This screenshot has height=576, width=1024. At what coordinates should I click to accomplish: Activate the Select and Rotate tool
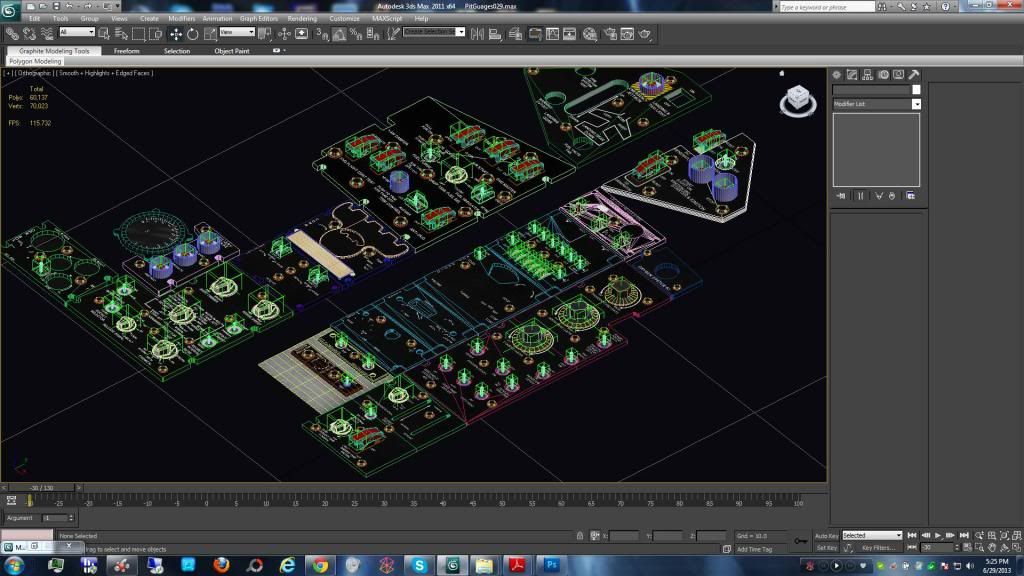pyautogui.click(x=192, y=33)
